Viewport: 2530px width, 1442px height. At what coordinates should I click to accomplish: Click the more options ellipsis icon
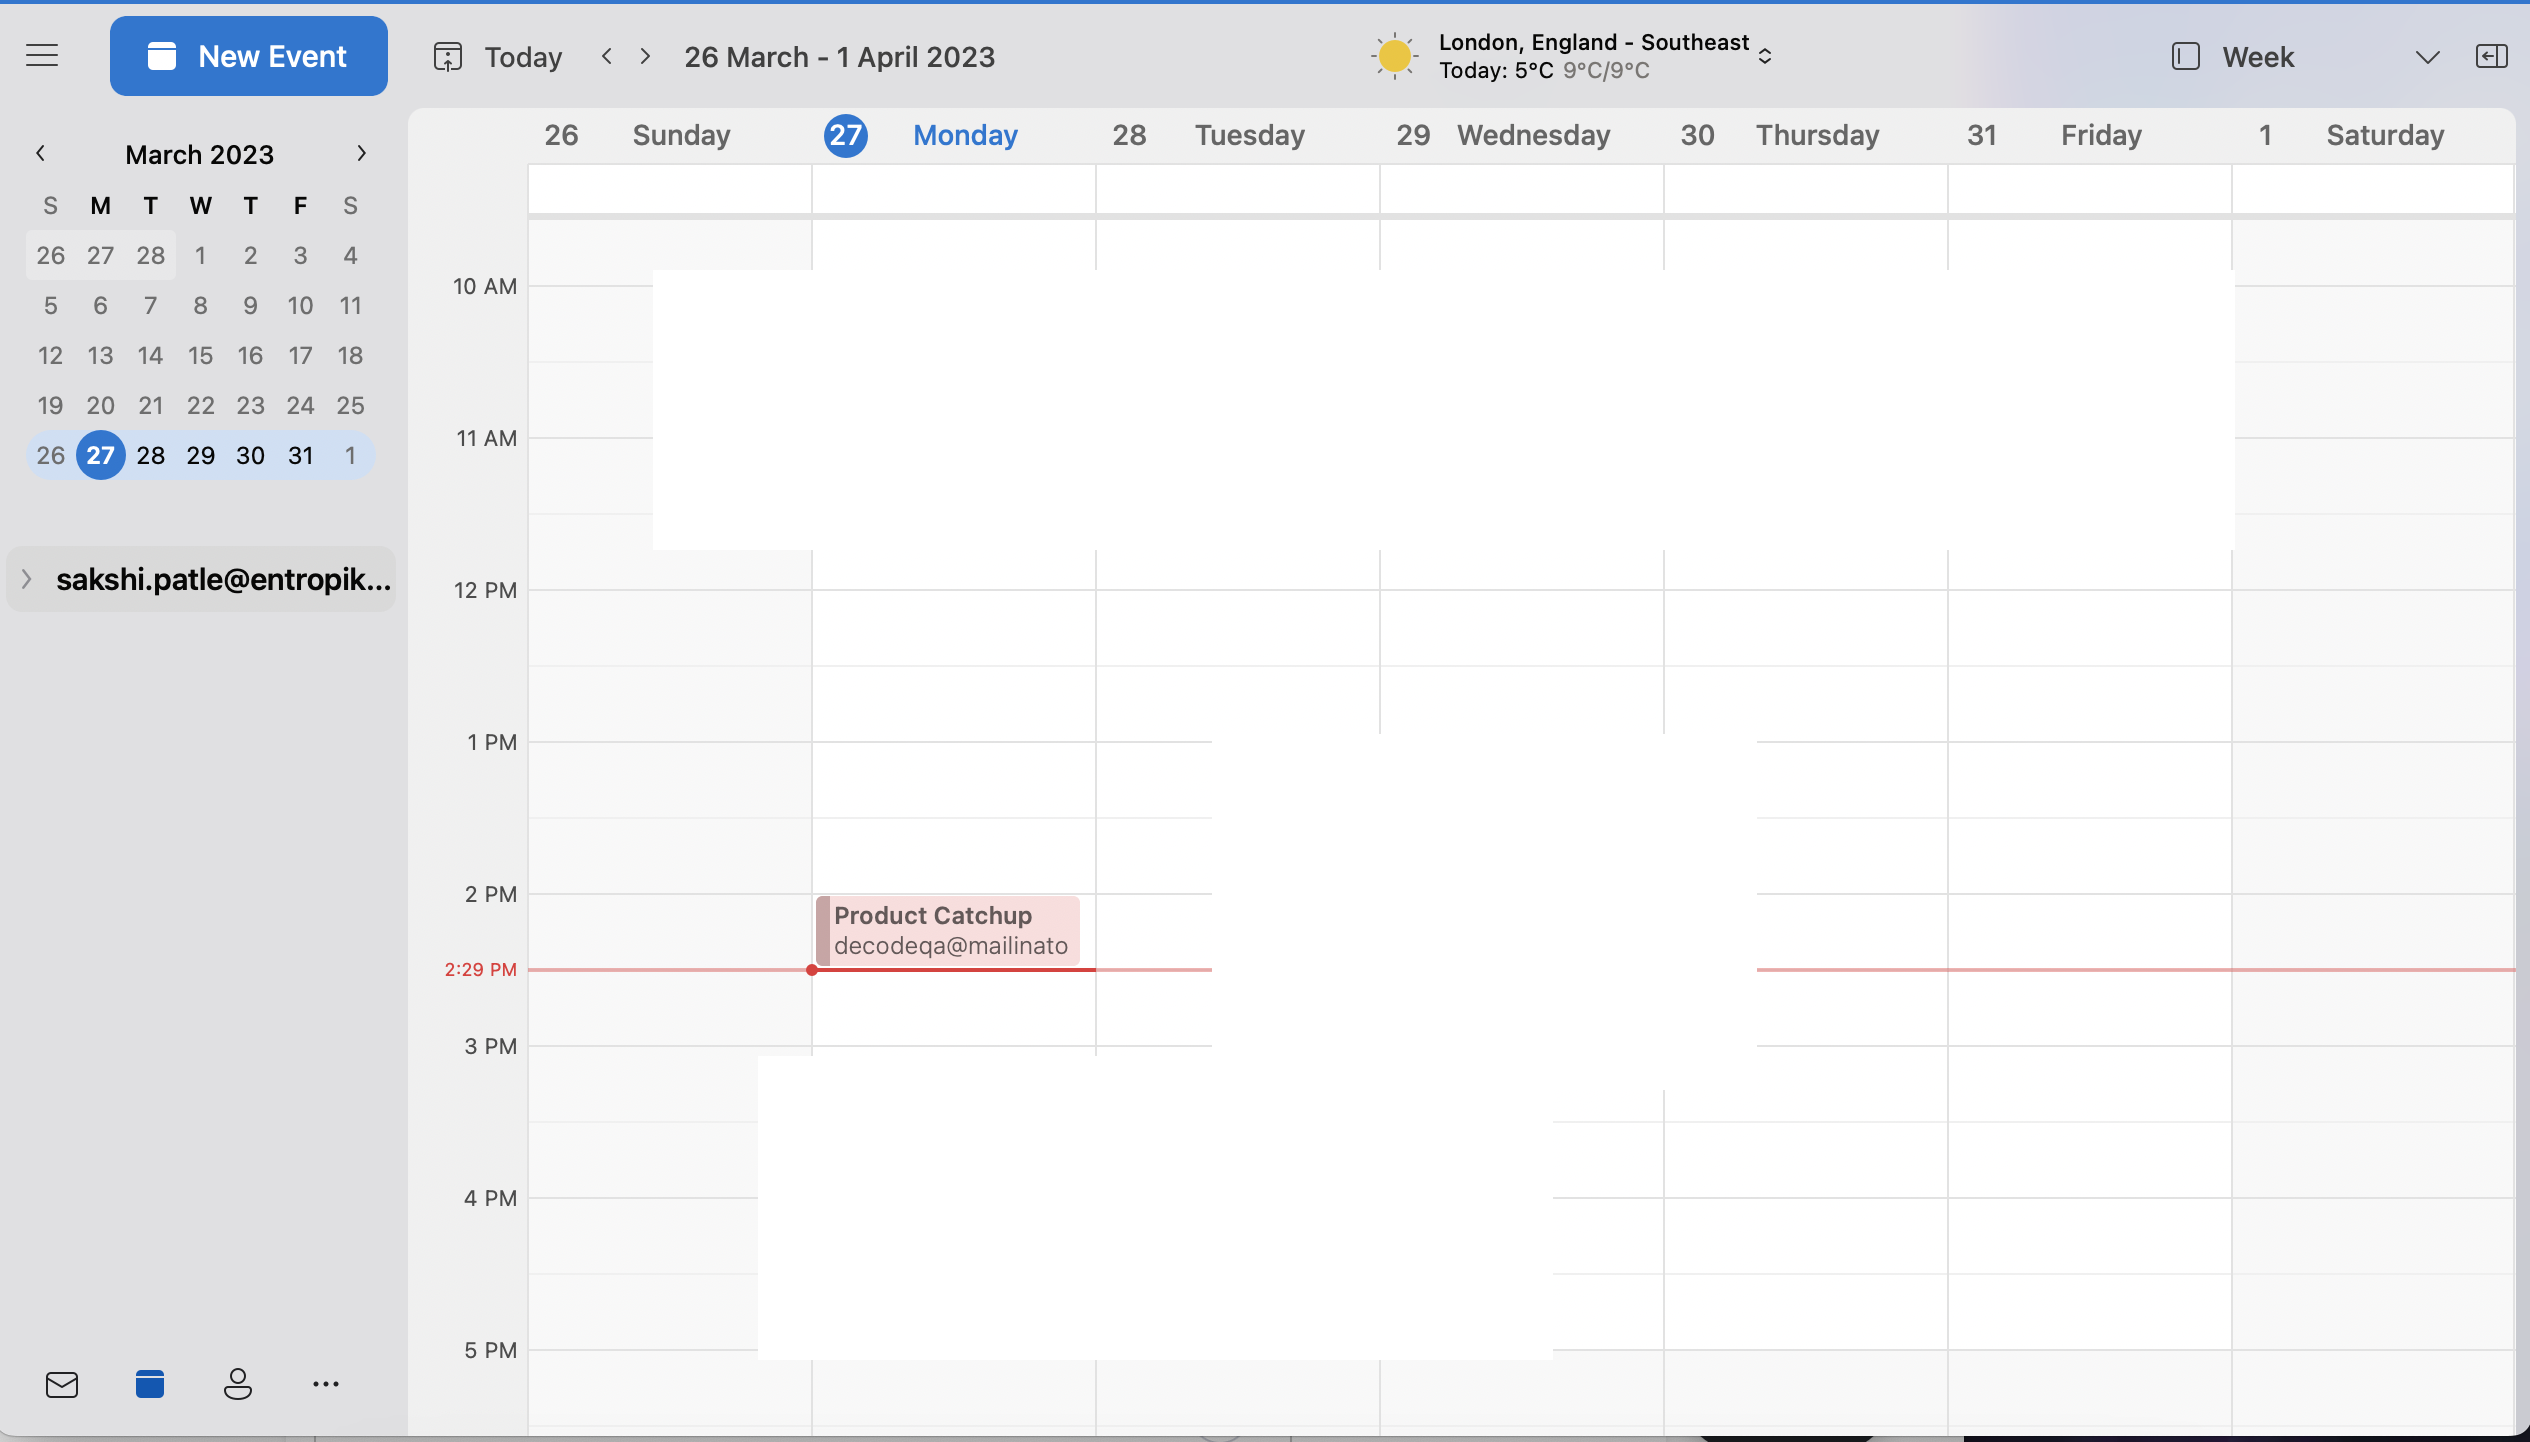pos(326,1384)
